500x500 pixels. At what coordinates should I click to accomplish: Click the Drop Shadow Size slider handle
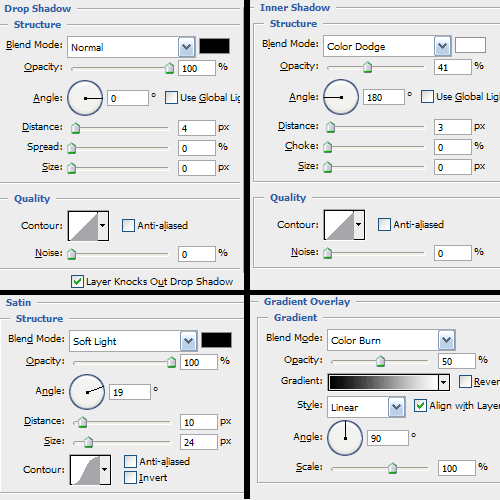click(72, 168)
